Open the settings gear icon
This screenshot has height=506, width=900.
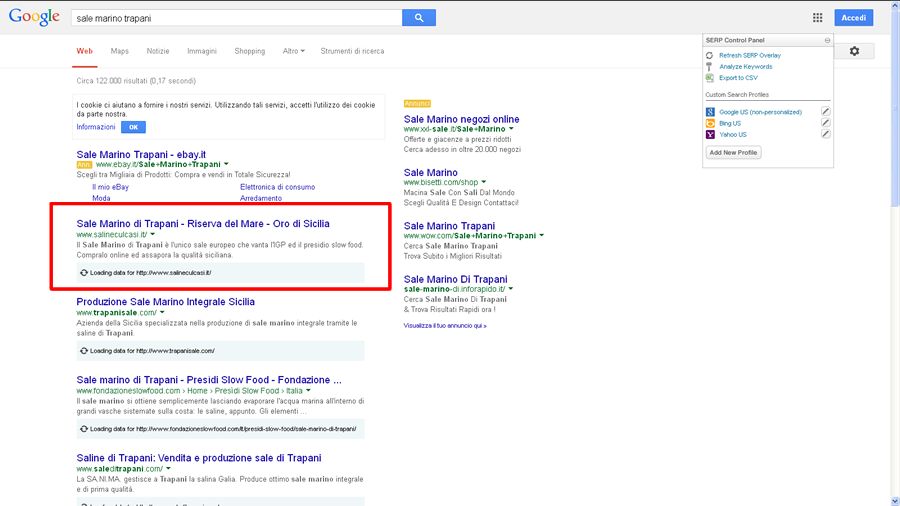pos(854,51)
